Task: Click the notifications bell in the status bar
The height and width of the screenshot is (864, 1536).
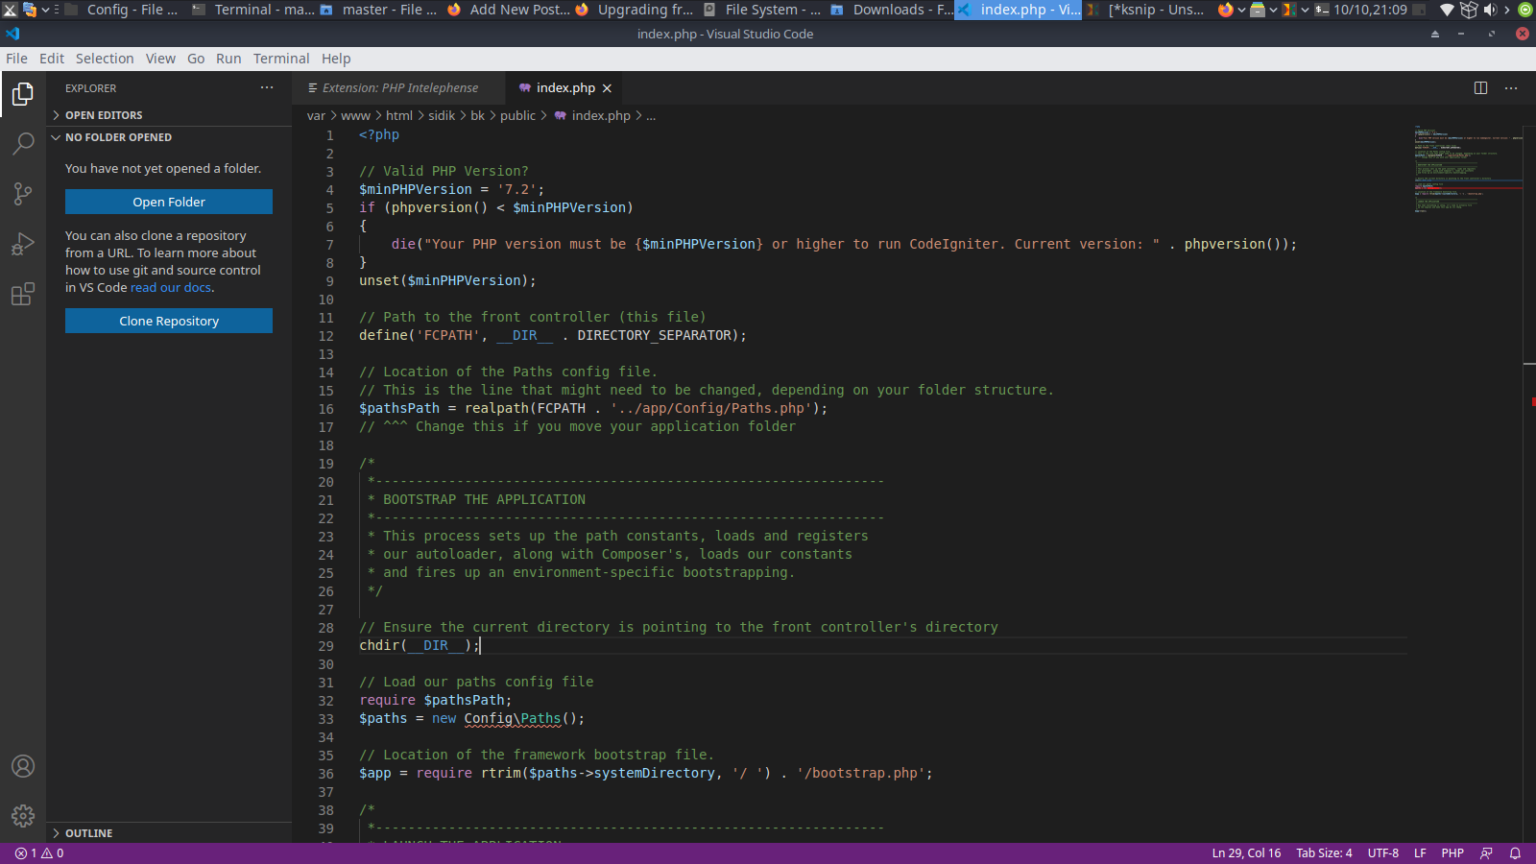Action: click(x=1515, y=853)
